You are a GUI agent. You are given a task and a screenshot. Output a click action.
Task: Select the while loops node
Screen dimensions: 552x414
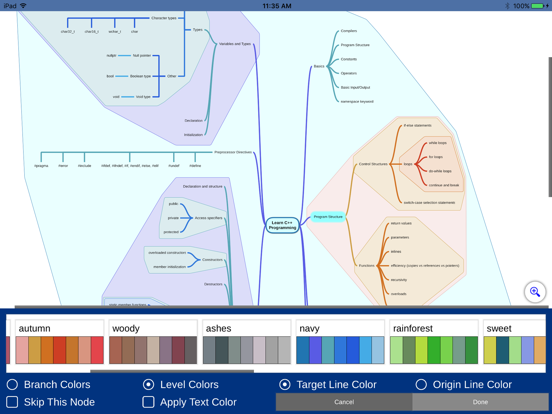tap(438, 143)
